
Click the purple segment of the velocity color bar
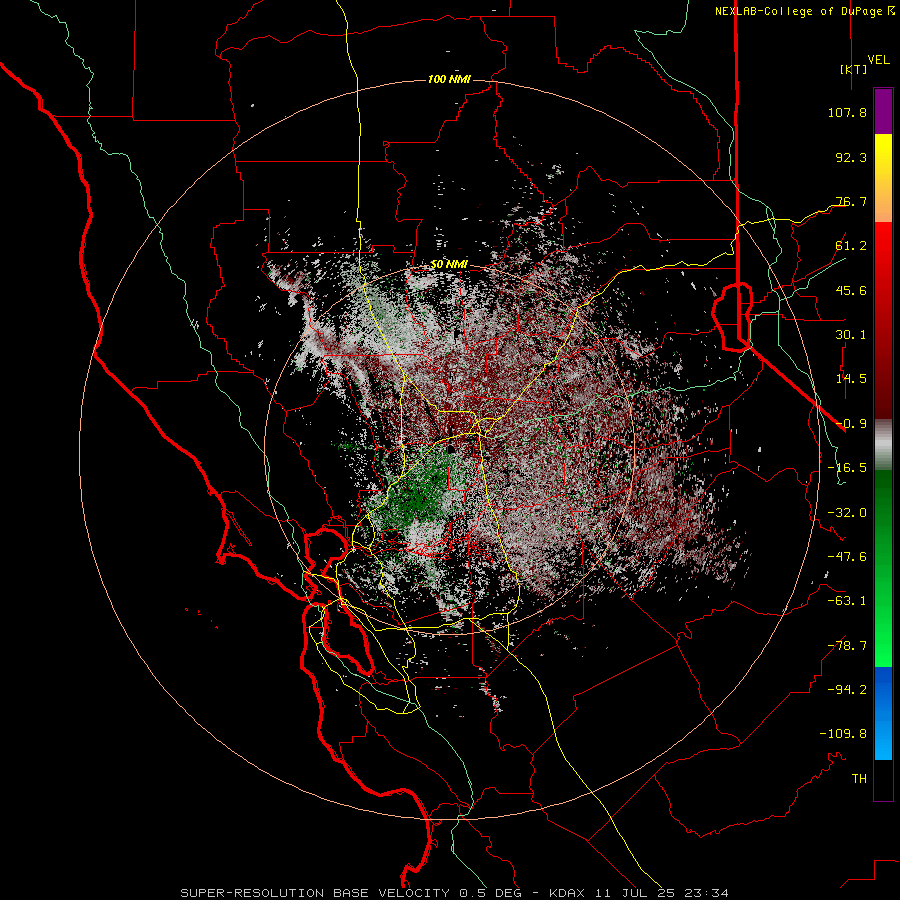click(x=883, y=111)
